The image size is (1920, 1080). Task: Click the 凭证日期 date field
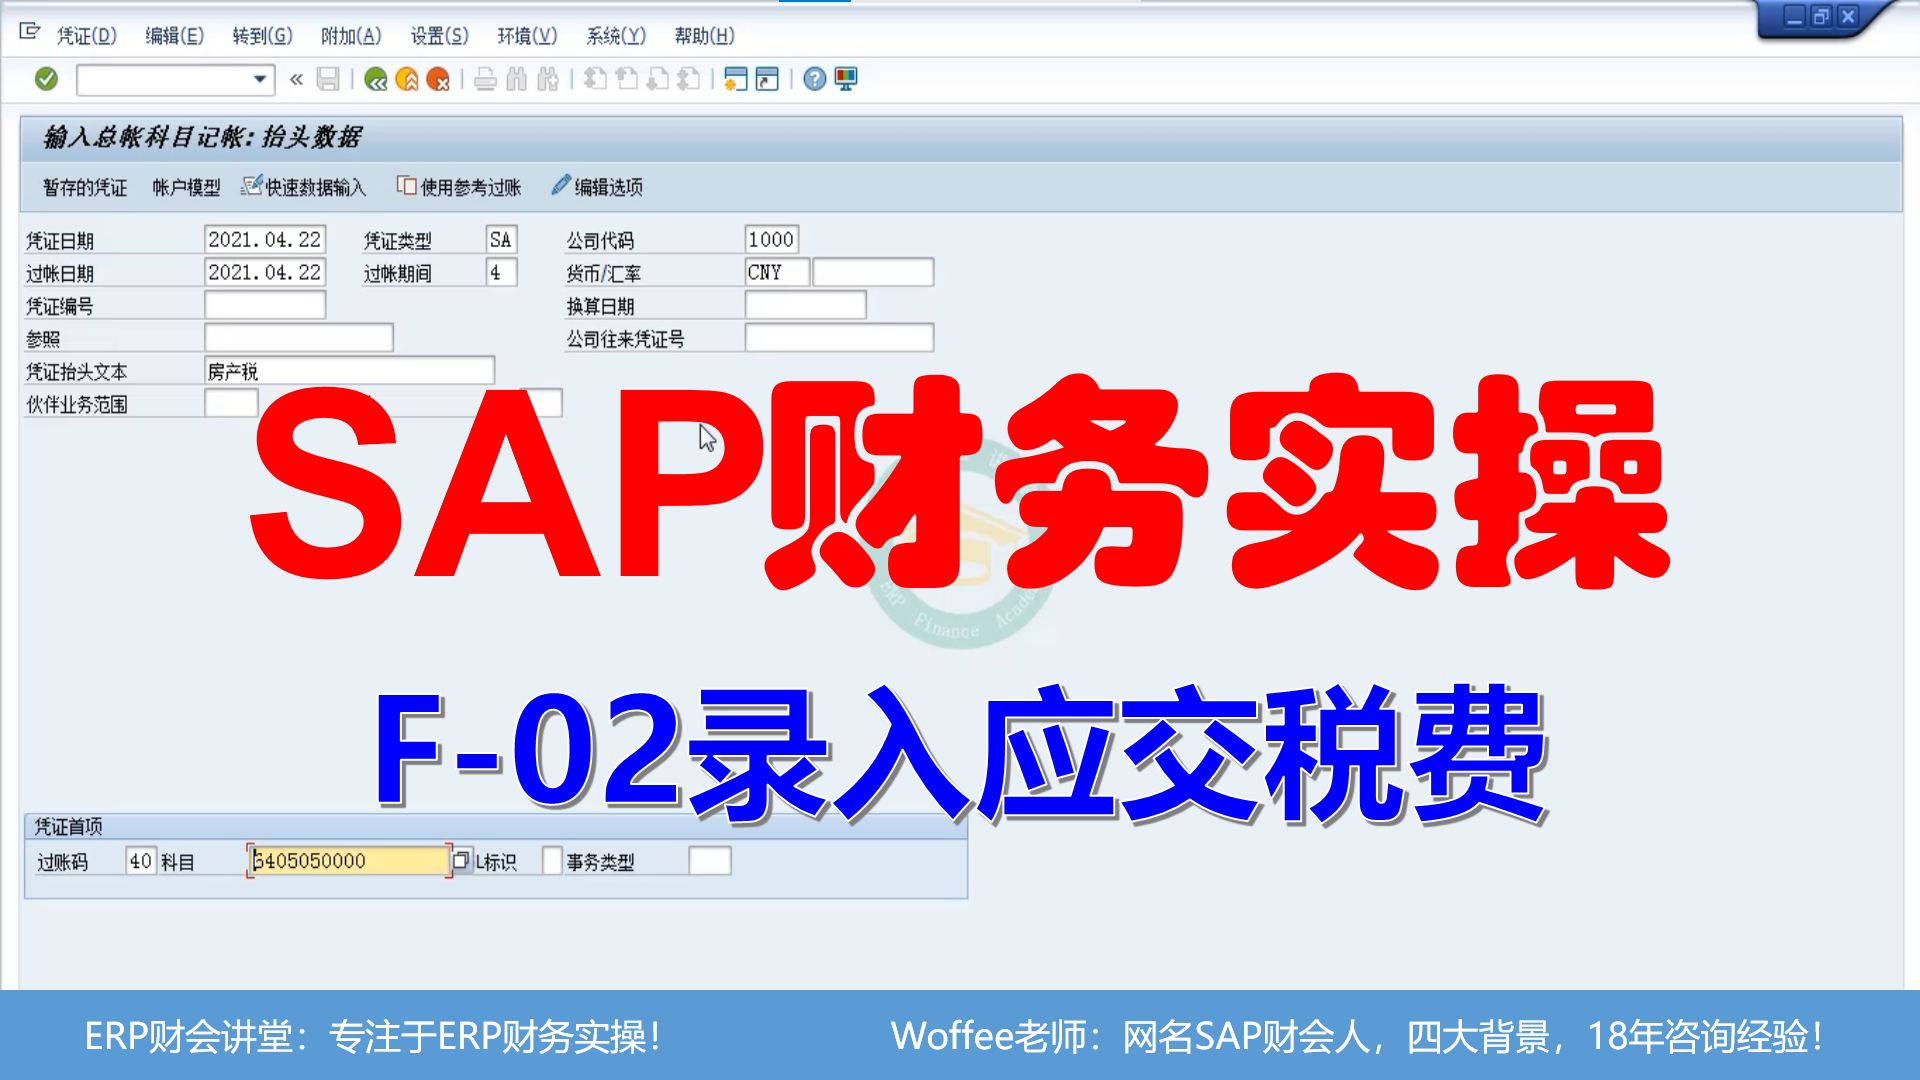tap(265, 240)
